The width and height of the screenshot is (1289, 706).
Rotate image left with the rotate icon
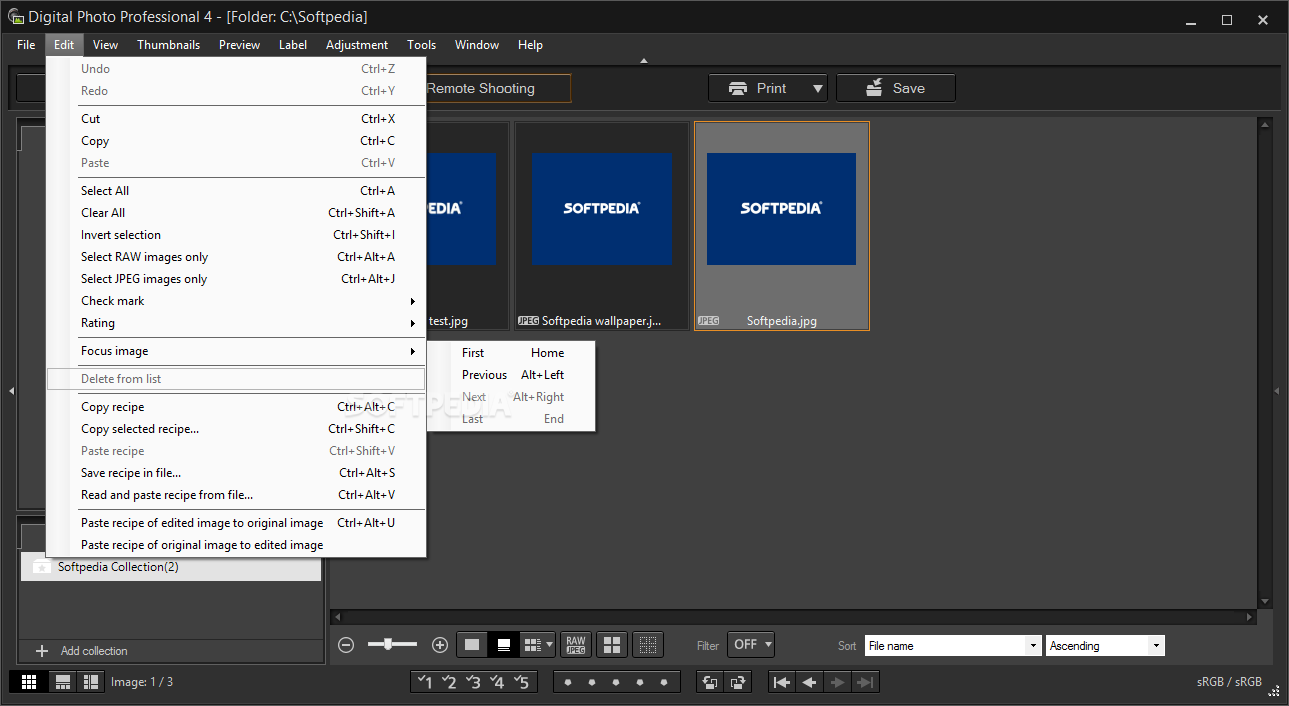pyautogui.click(x=710, y=682)
